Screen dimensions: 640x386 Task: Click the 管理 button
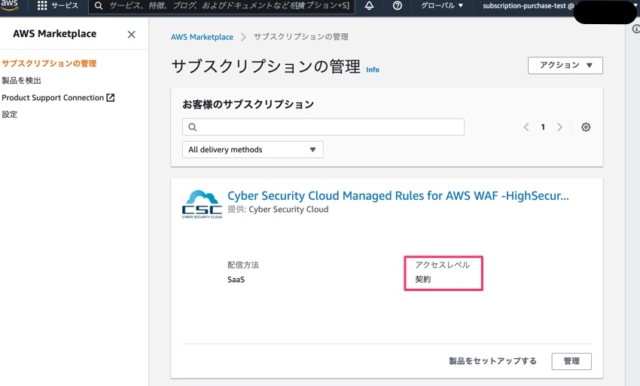(571, 361)
